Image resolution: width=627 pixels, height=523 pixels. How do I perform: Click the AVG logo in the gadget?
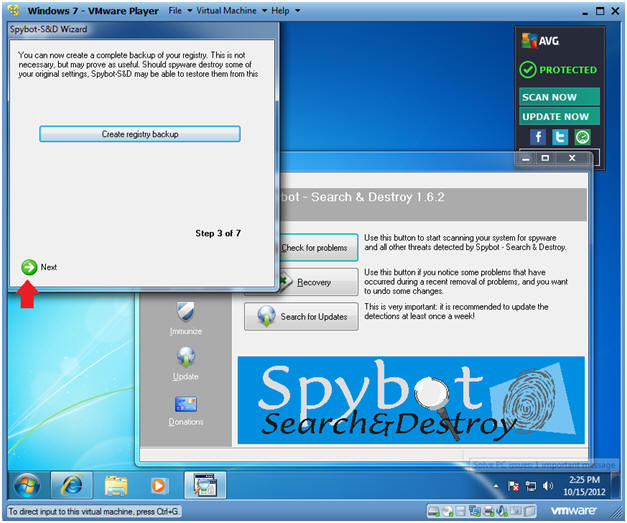(540, 41)
